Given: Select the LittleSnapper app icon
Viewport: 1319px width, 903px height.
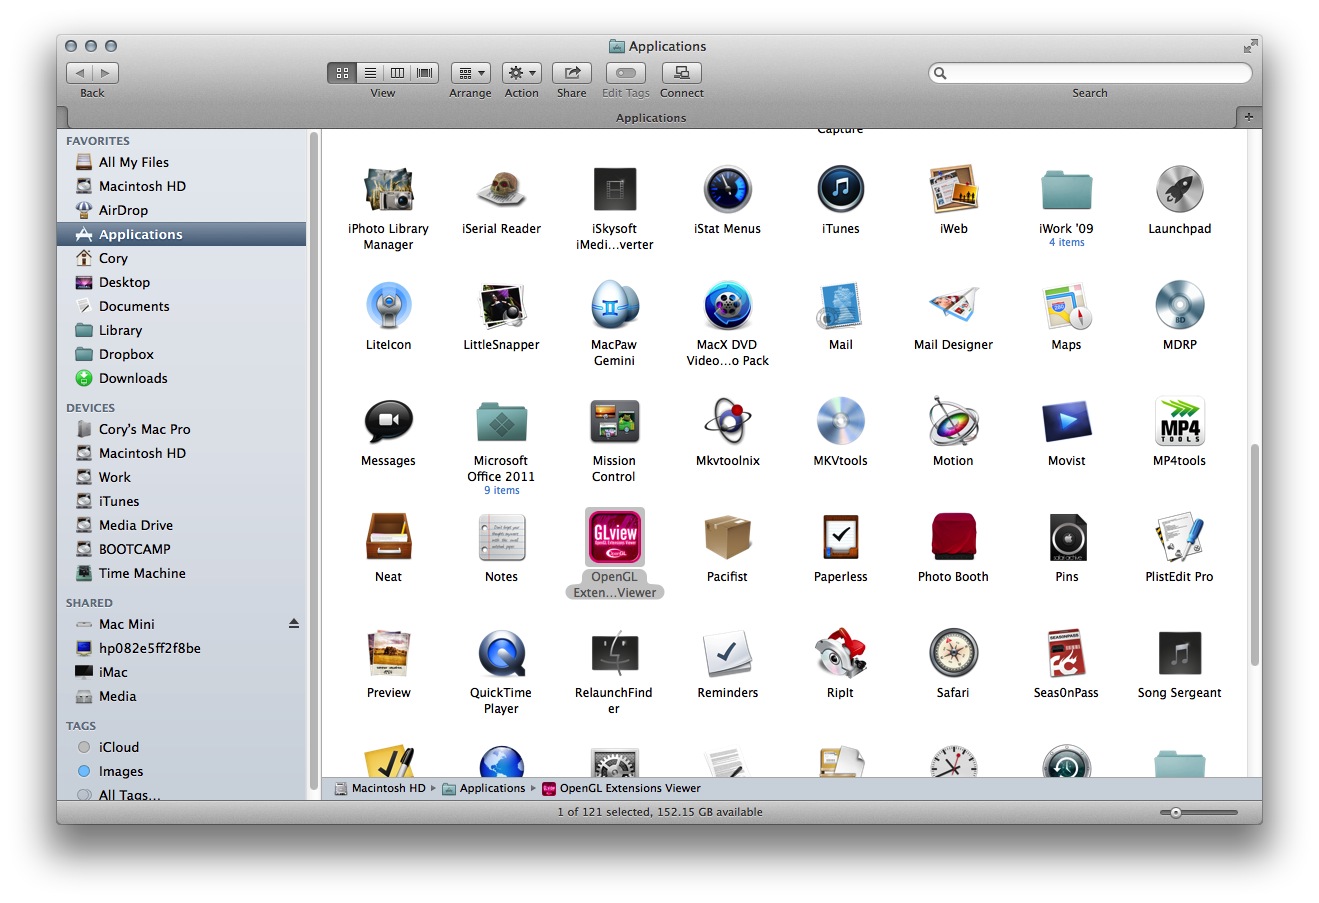Looking at the screenshot, I should pyautogui.click(x=501, y=305).
